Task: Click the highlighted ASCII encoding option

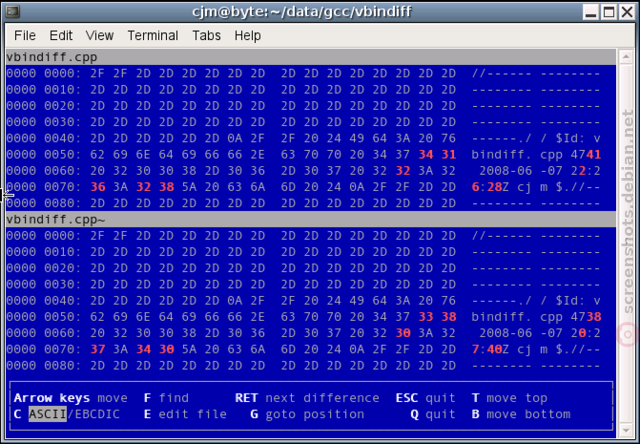Action: pyautogui.click(x=47, y=414)
